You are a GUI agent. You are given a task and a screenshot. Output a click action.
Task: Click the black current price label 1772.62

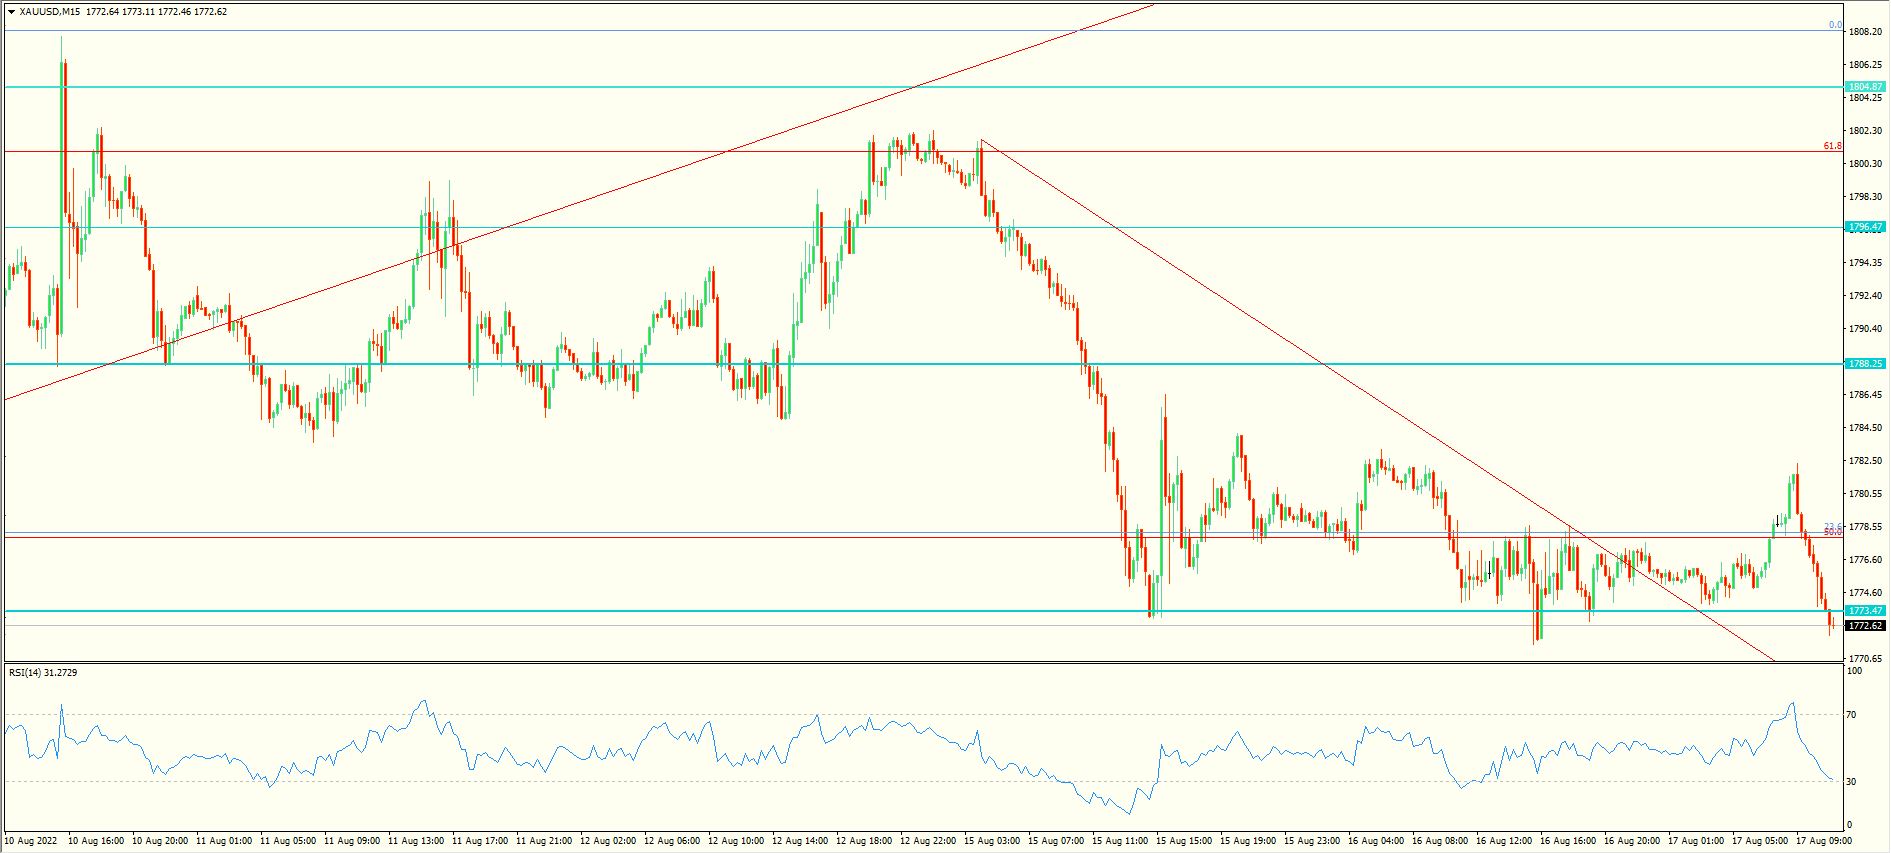pos(1866,625)
